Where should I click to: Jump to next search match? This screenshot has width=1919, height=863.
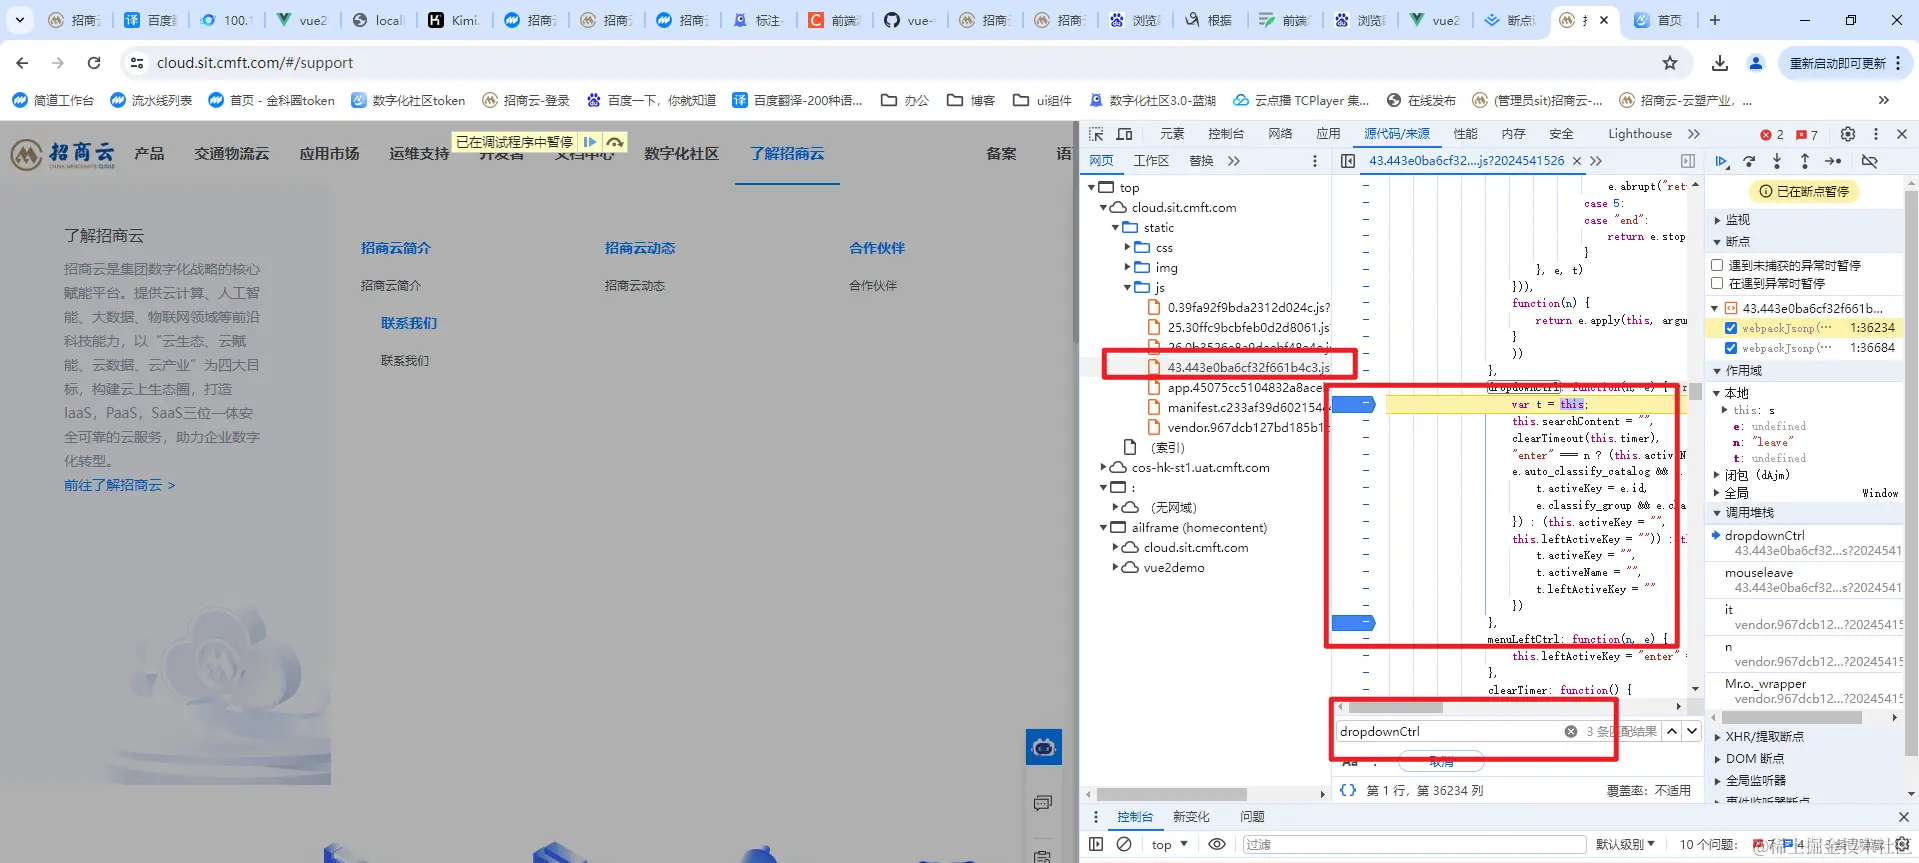point(1692,731)
